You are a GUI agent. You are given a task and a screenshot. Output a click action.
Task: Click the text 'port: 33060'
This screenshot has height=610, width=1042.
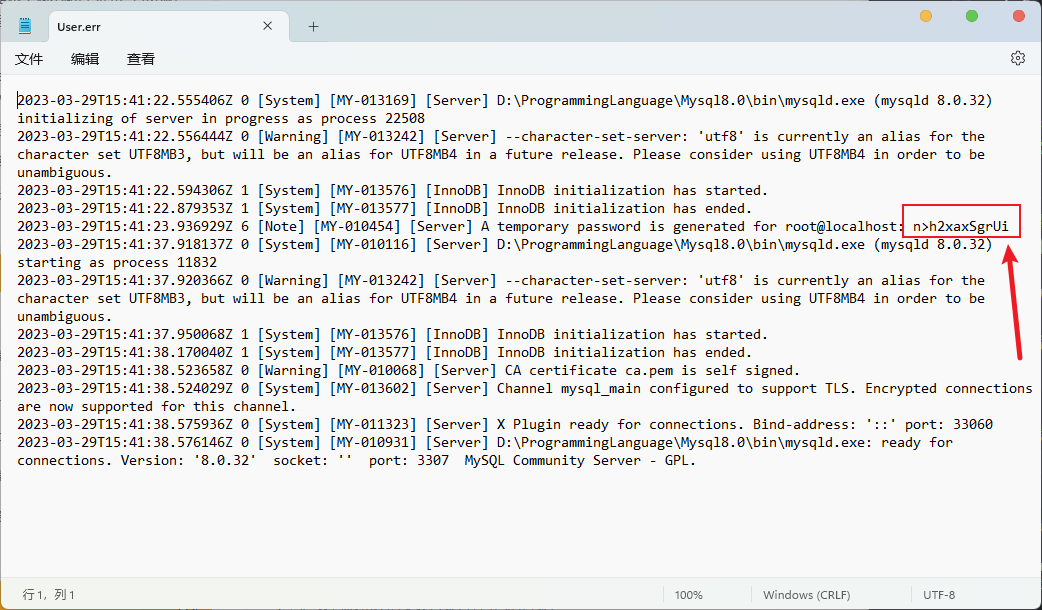pyautogui.click(x=948, y=425)
